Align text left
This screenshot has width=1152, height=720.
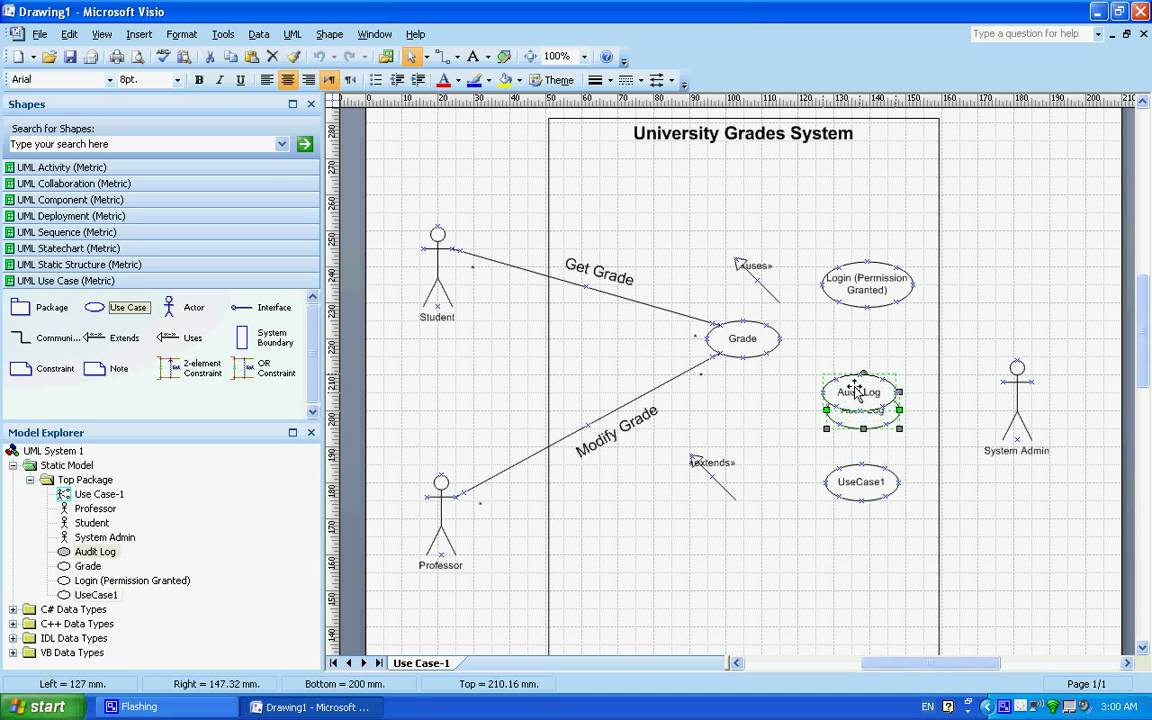pos(267,80)
